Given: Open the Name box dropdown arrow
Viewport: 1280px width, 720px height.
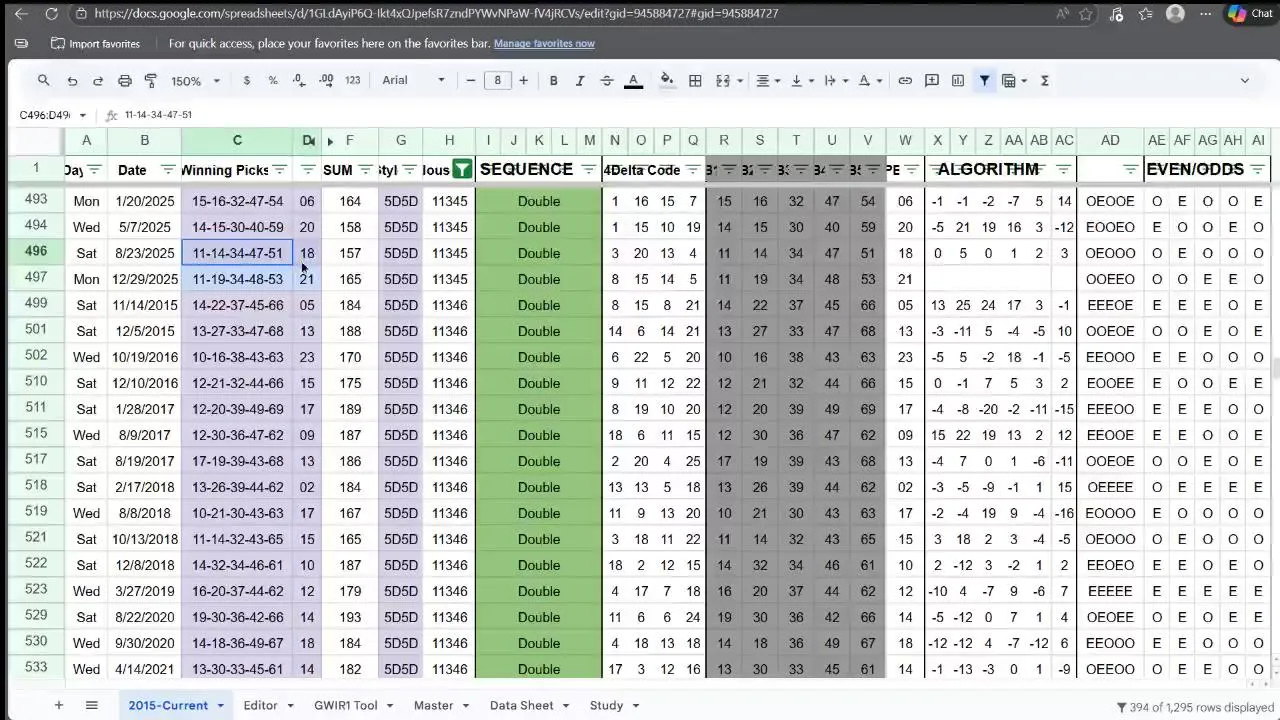Looking at the screenshot, I should [x=83, y=115].
